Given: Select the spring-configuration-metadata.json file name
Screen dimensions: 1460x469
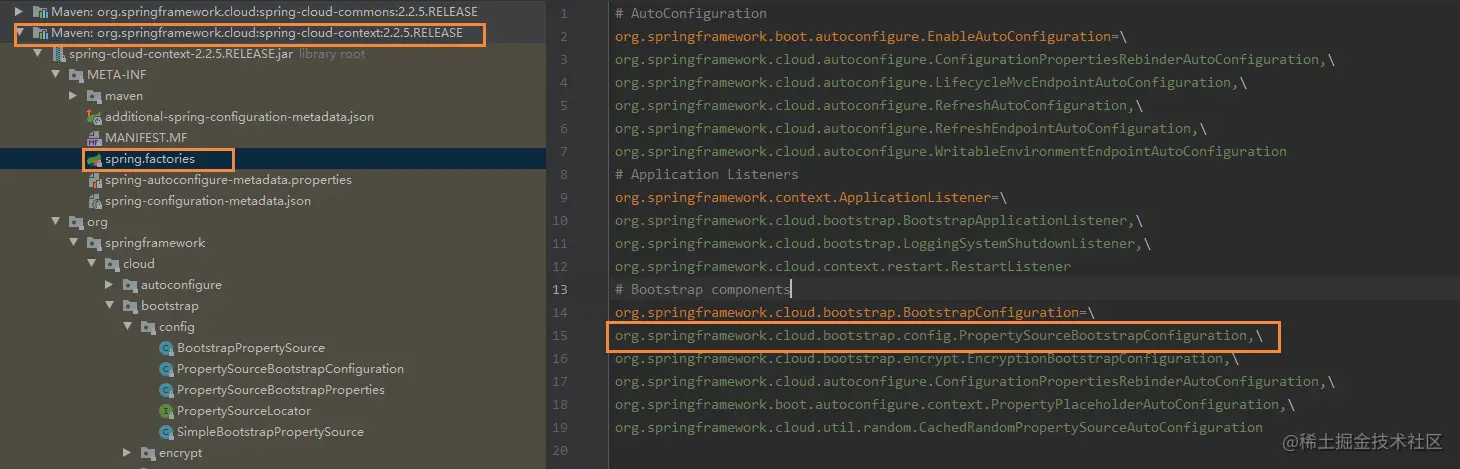Looking at the screenshot, I should coord(208,201).
